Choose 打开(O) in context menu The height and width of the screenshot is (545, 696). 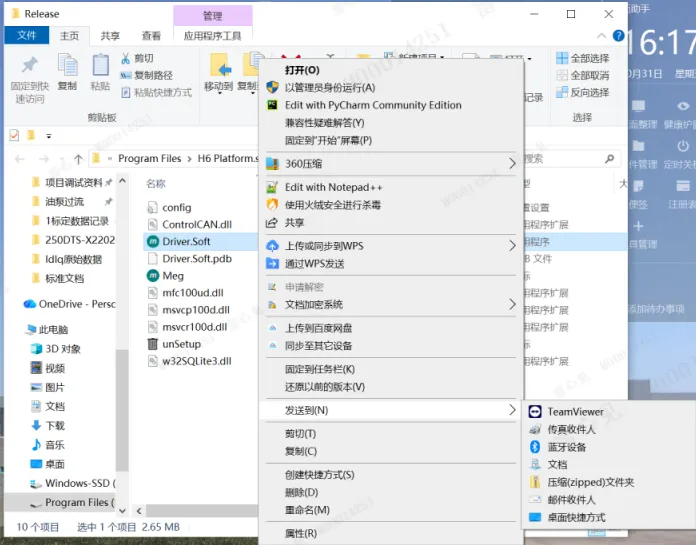(x=391, y=70)
